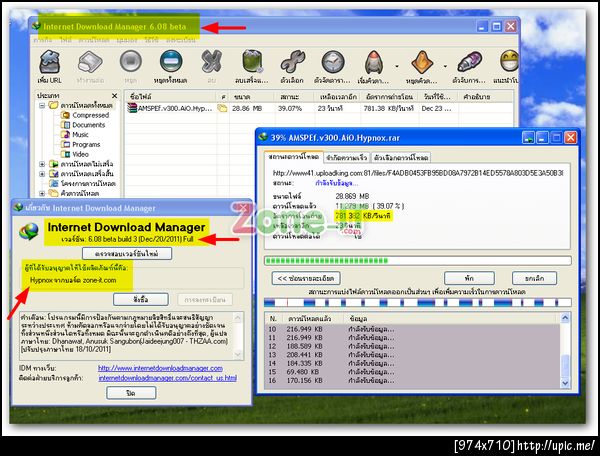Select the Music category

pyautogui.click(x=80, y=135)
